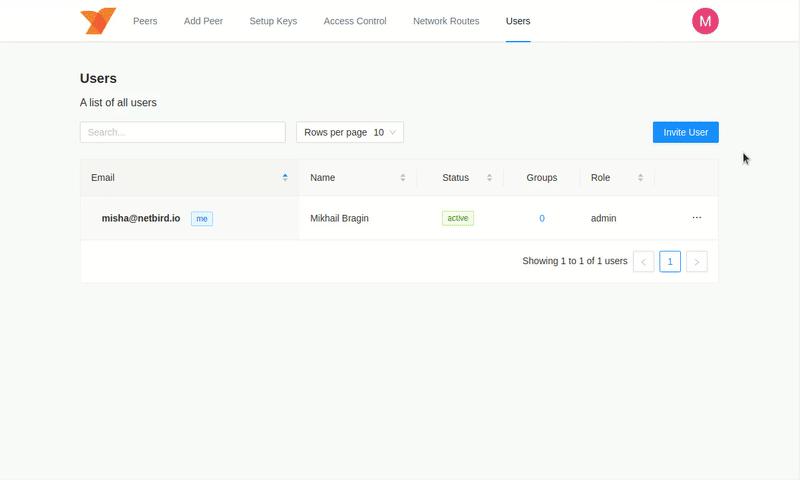Open the three-dot actions menu for misha@netbird.io
Image resolution: width=800 pixels, height=480 pixels.
(x=697, y=217)
